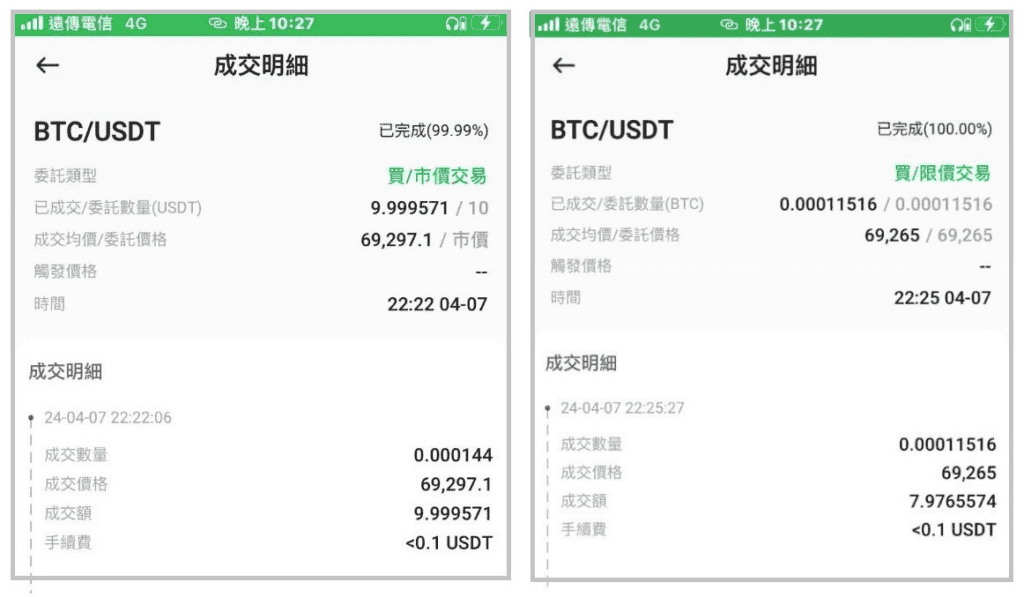Viewport: 1024px width, 597px height.
Task: Tap the signal bars icon in left status bar
Action: 31,24
